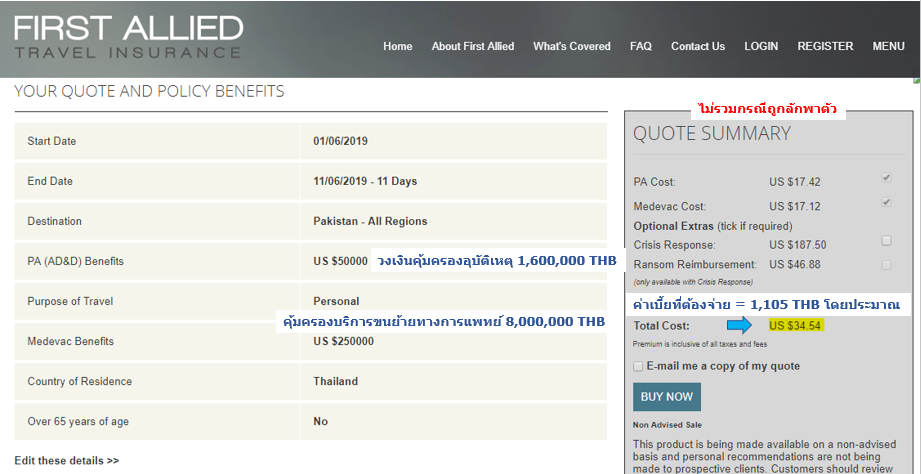Screen dimensions: 921x474
Task: Enable the Crisis Response optional extra
Action: pyautogui.click(x=886, y=241)
